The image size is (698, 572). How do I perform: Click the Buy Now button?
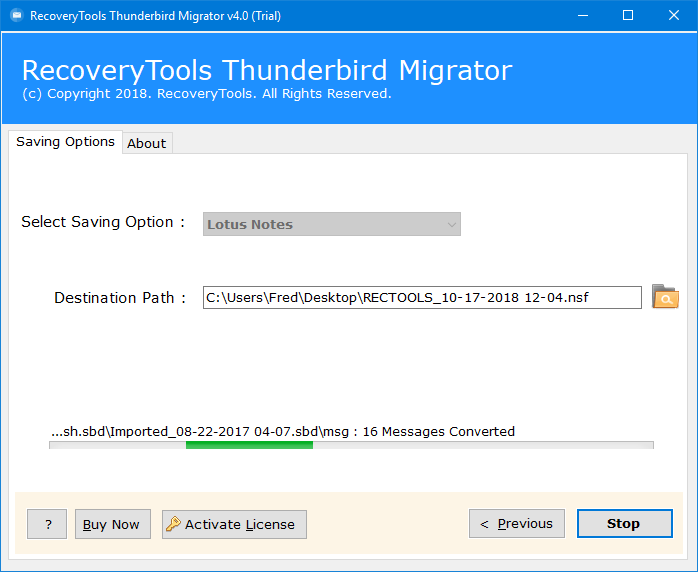(113, 524)
